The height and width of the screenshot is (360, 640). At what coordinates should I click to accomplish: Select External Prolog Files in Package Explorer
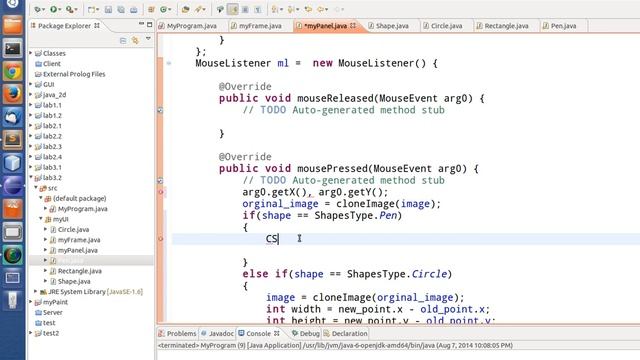click(74, 74)
